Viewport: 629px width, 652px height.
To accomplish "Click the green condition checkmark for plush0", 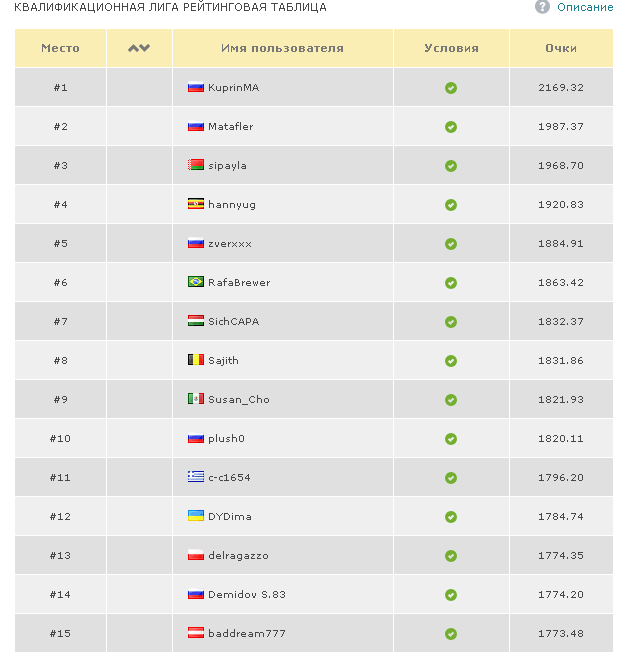I will (451, 439).
